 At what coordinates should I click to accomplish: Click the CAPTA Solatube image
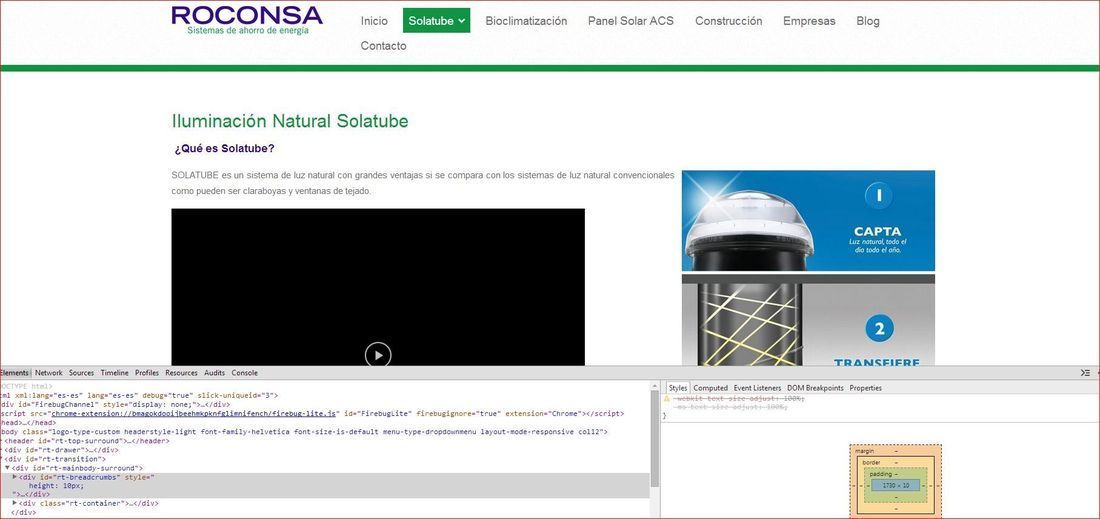(808, 221)
